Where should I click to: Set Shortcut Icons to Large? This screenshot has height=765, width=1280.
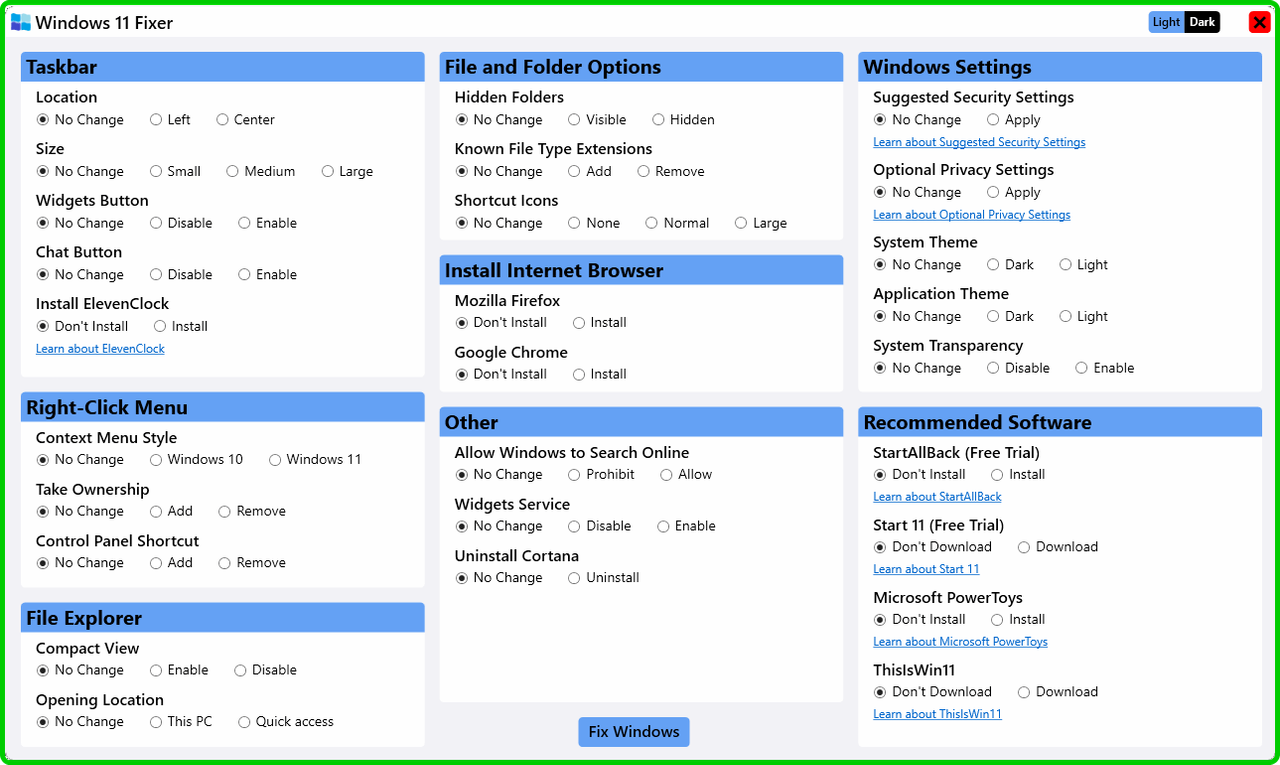761,223
